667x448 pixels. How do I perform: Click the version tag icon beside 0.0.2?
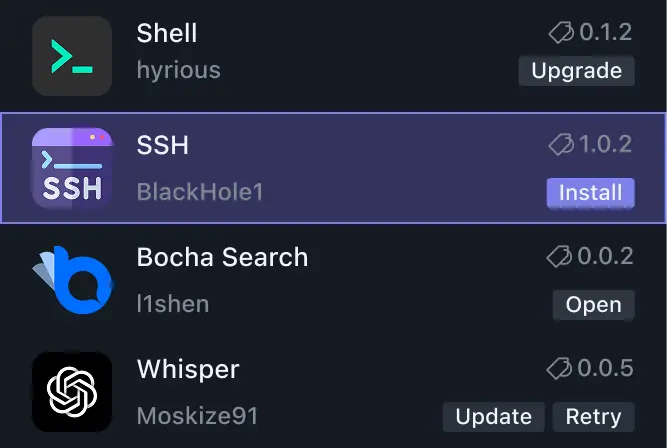[x=561, y=257]
